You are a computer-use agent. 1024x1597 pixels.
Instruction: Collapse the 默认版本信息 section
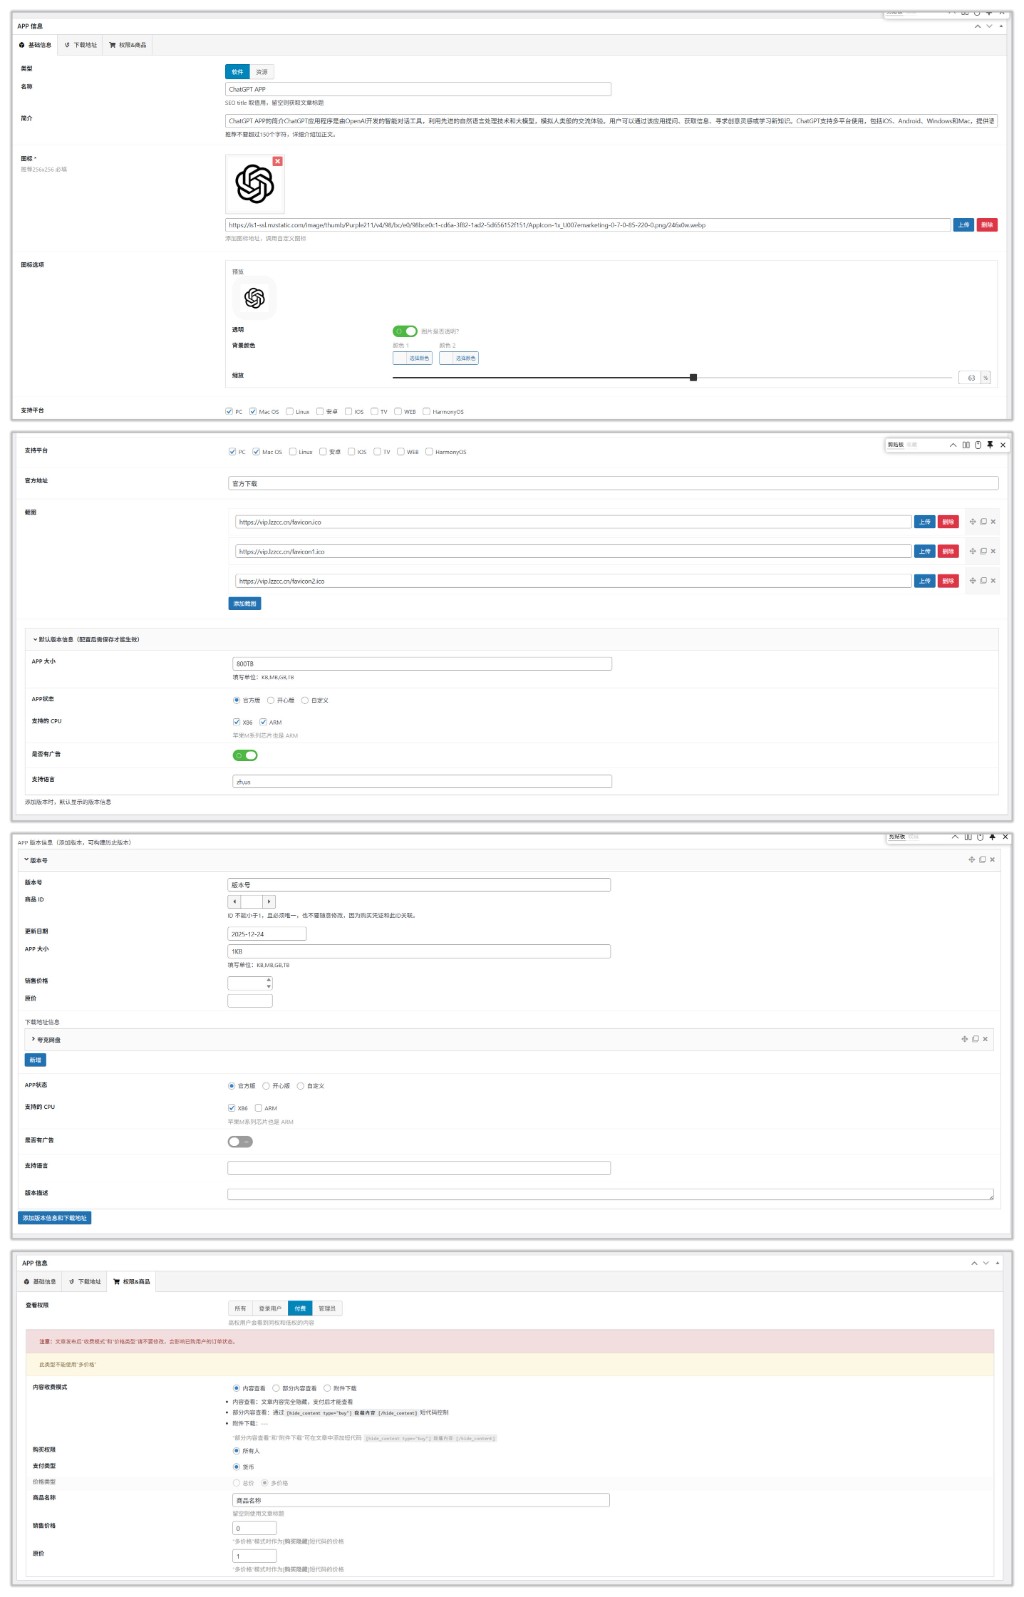pyautogui.click(x=35, y=640)
